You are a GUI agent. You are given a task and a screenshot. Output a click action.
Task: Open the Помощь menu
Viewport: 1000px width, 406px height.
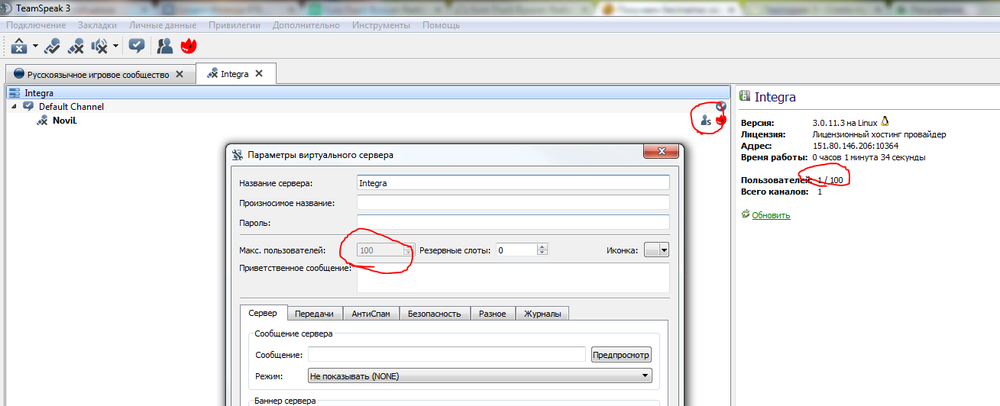[x=440, y=25]
